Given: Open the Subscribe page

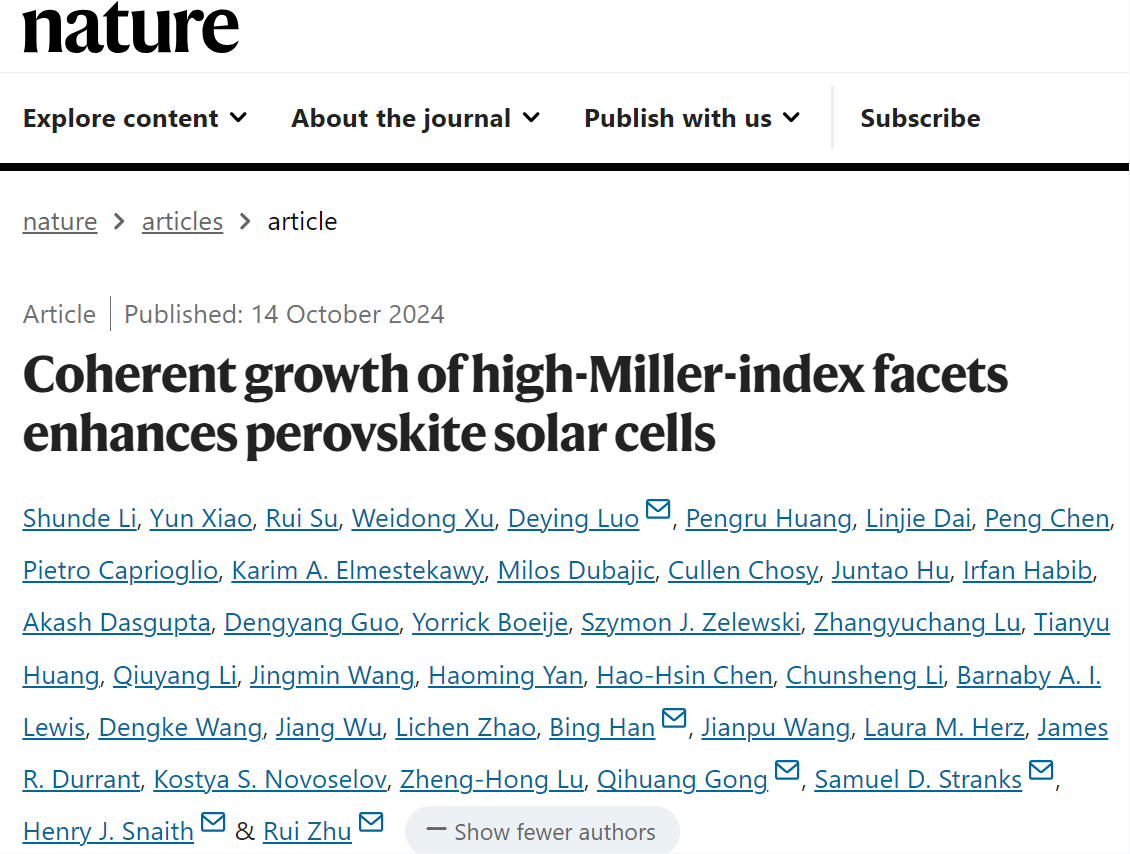Looking at the screenshot, I should tap(920, 118).
